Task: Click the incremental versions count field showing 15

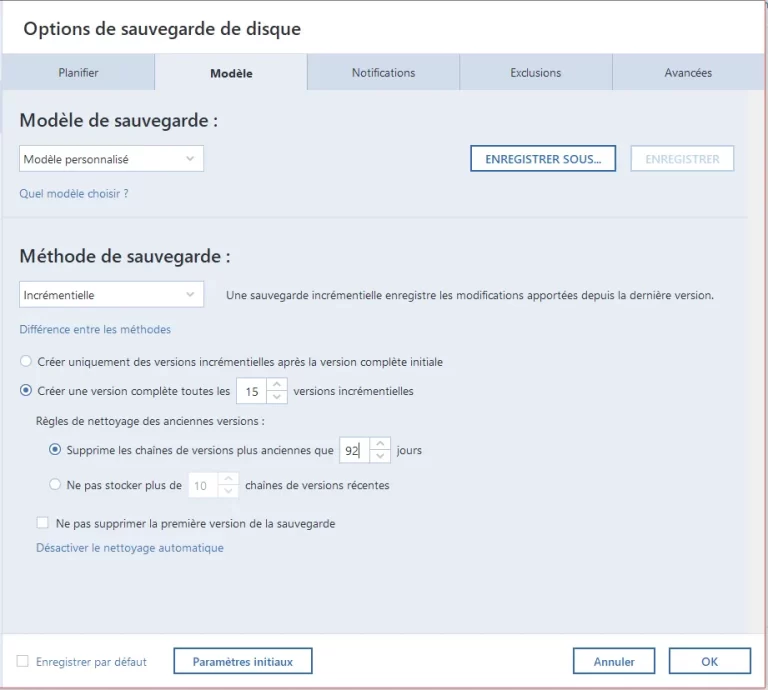Action: 251,391
